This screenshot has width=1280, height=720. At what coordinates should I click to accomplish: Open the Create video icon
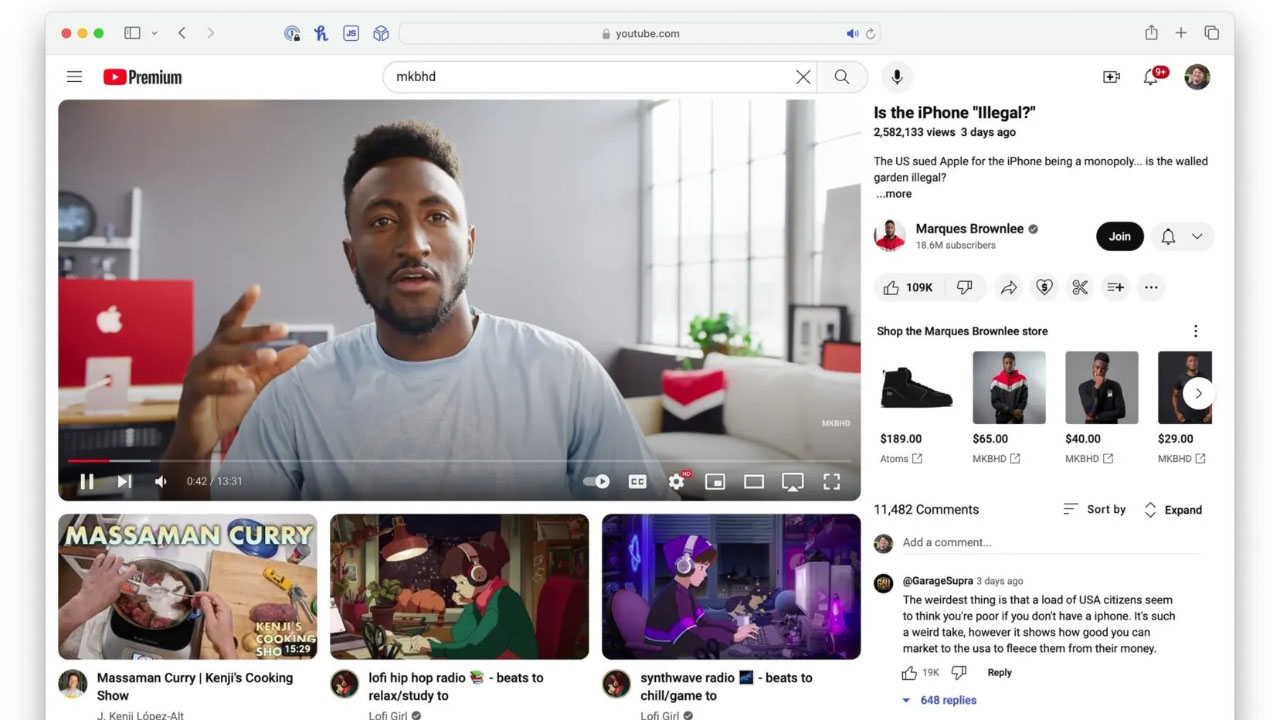pyautogui.click(x=1111, y=77)
